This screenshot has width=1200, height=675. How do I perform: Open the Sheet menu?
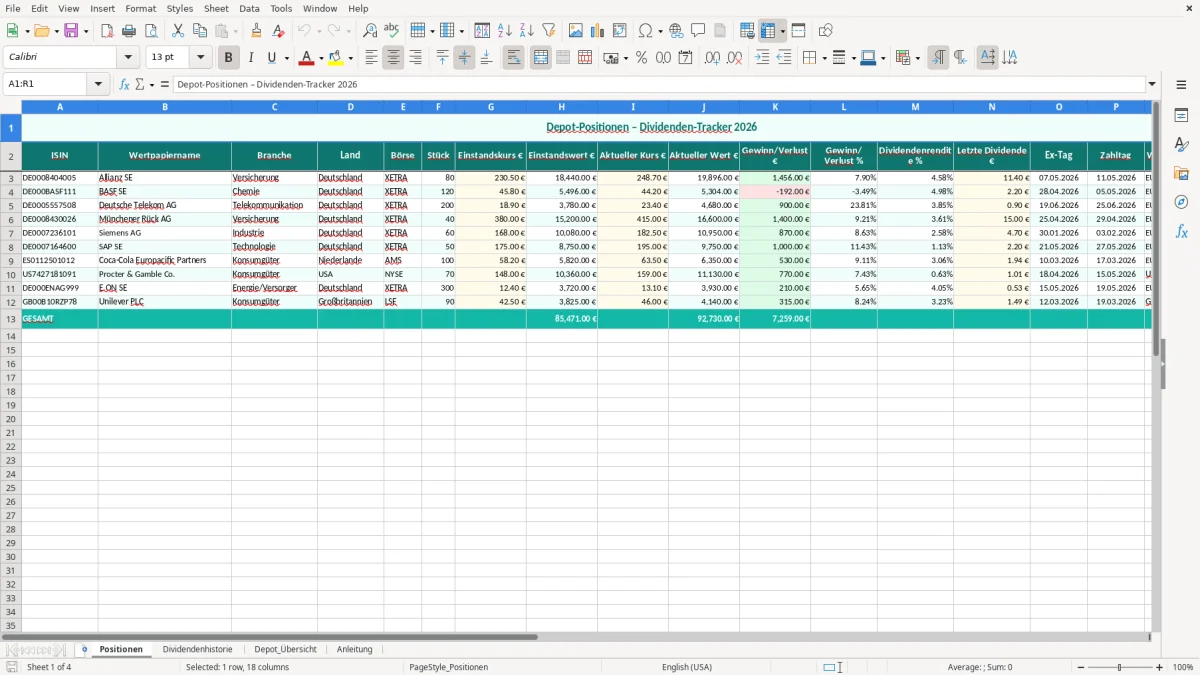click(x=216, y=8)
